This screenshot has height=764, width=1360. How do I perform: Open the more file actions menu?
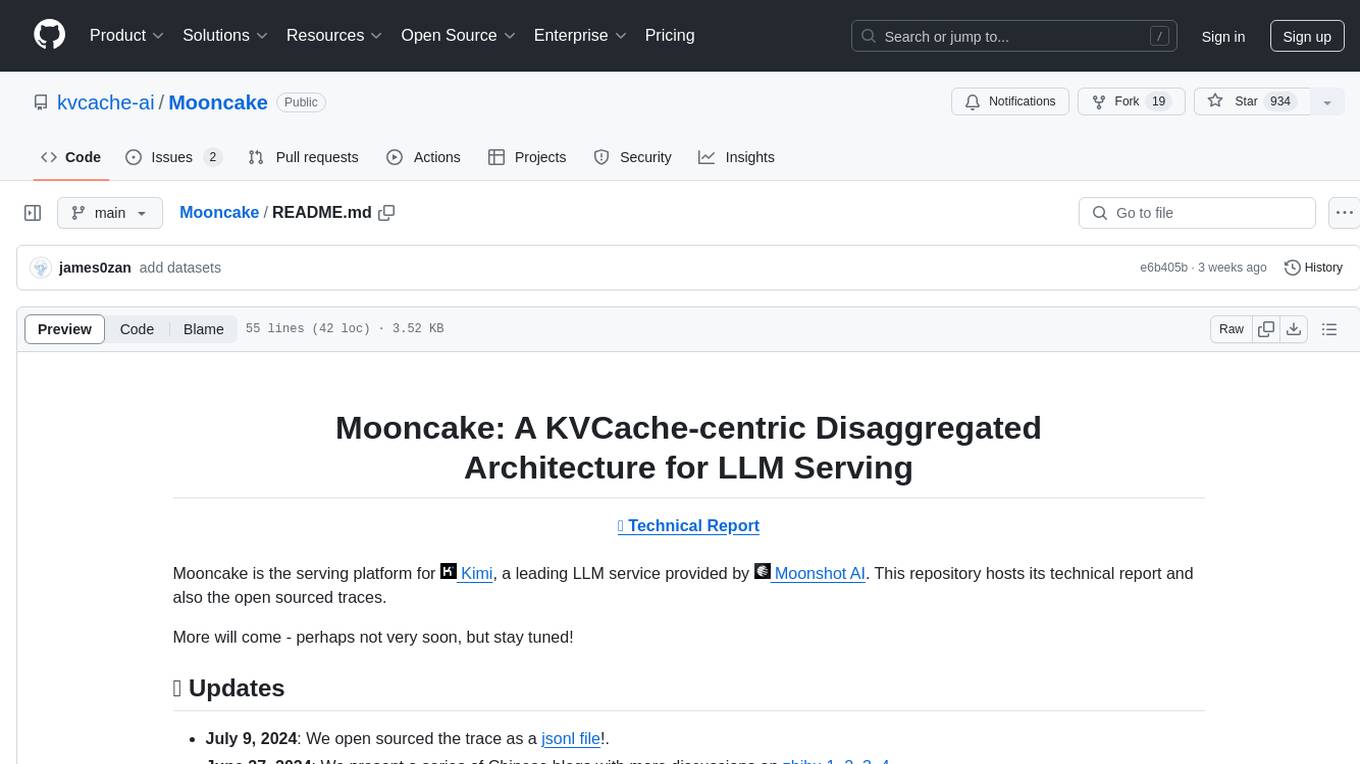click(x=1345, y=213)
